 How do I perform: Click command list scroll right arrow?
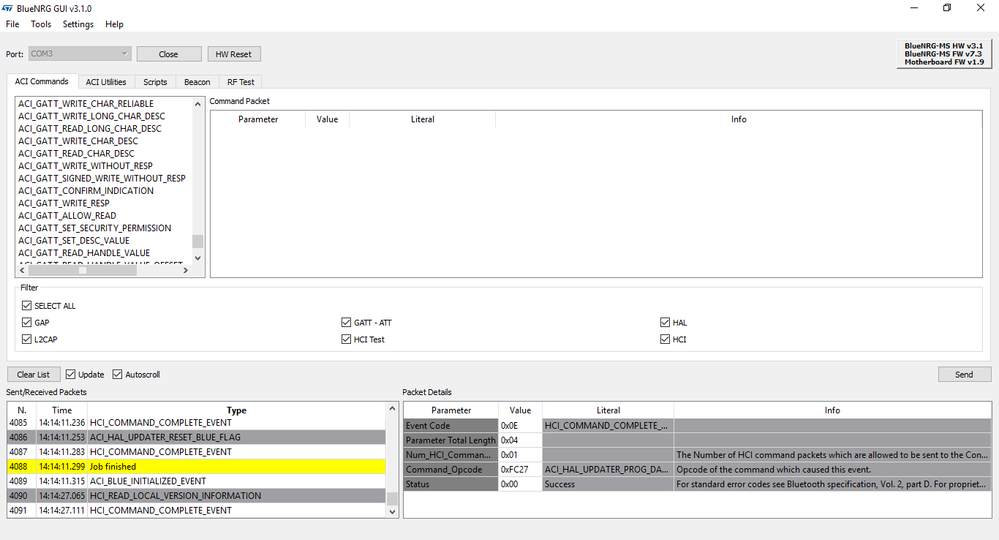[185, 270]
